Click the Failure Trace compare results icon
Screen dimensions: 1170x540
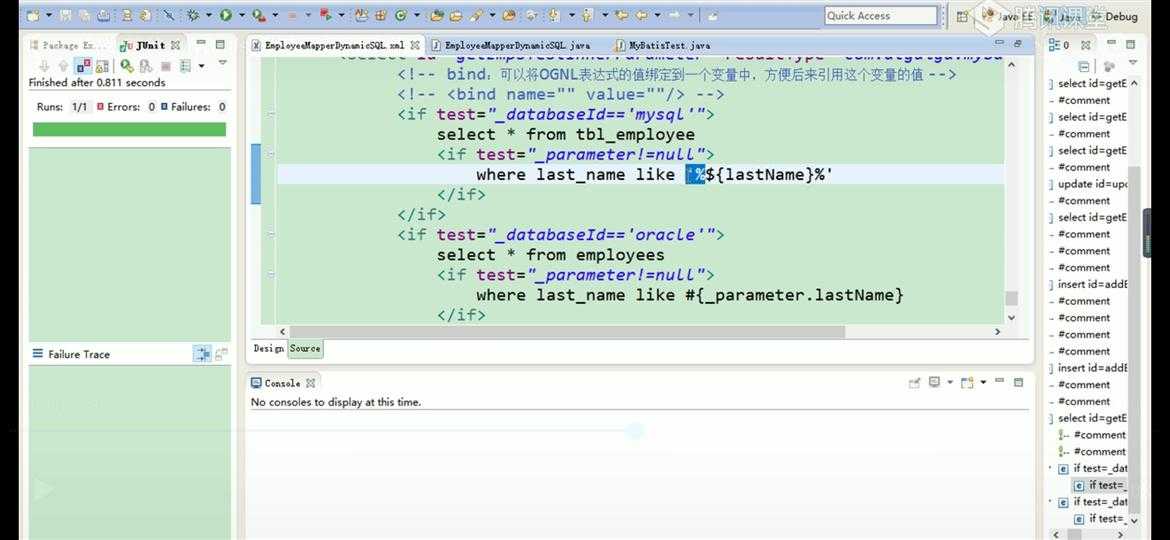click(x=221, y=354)
